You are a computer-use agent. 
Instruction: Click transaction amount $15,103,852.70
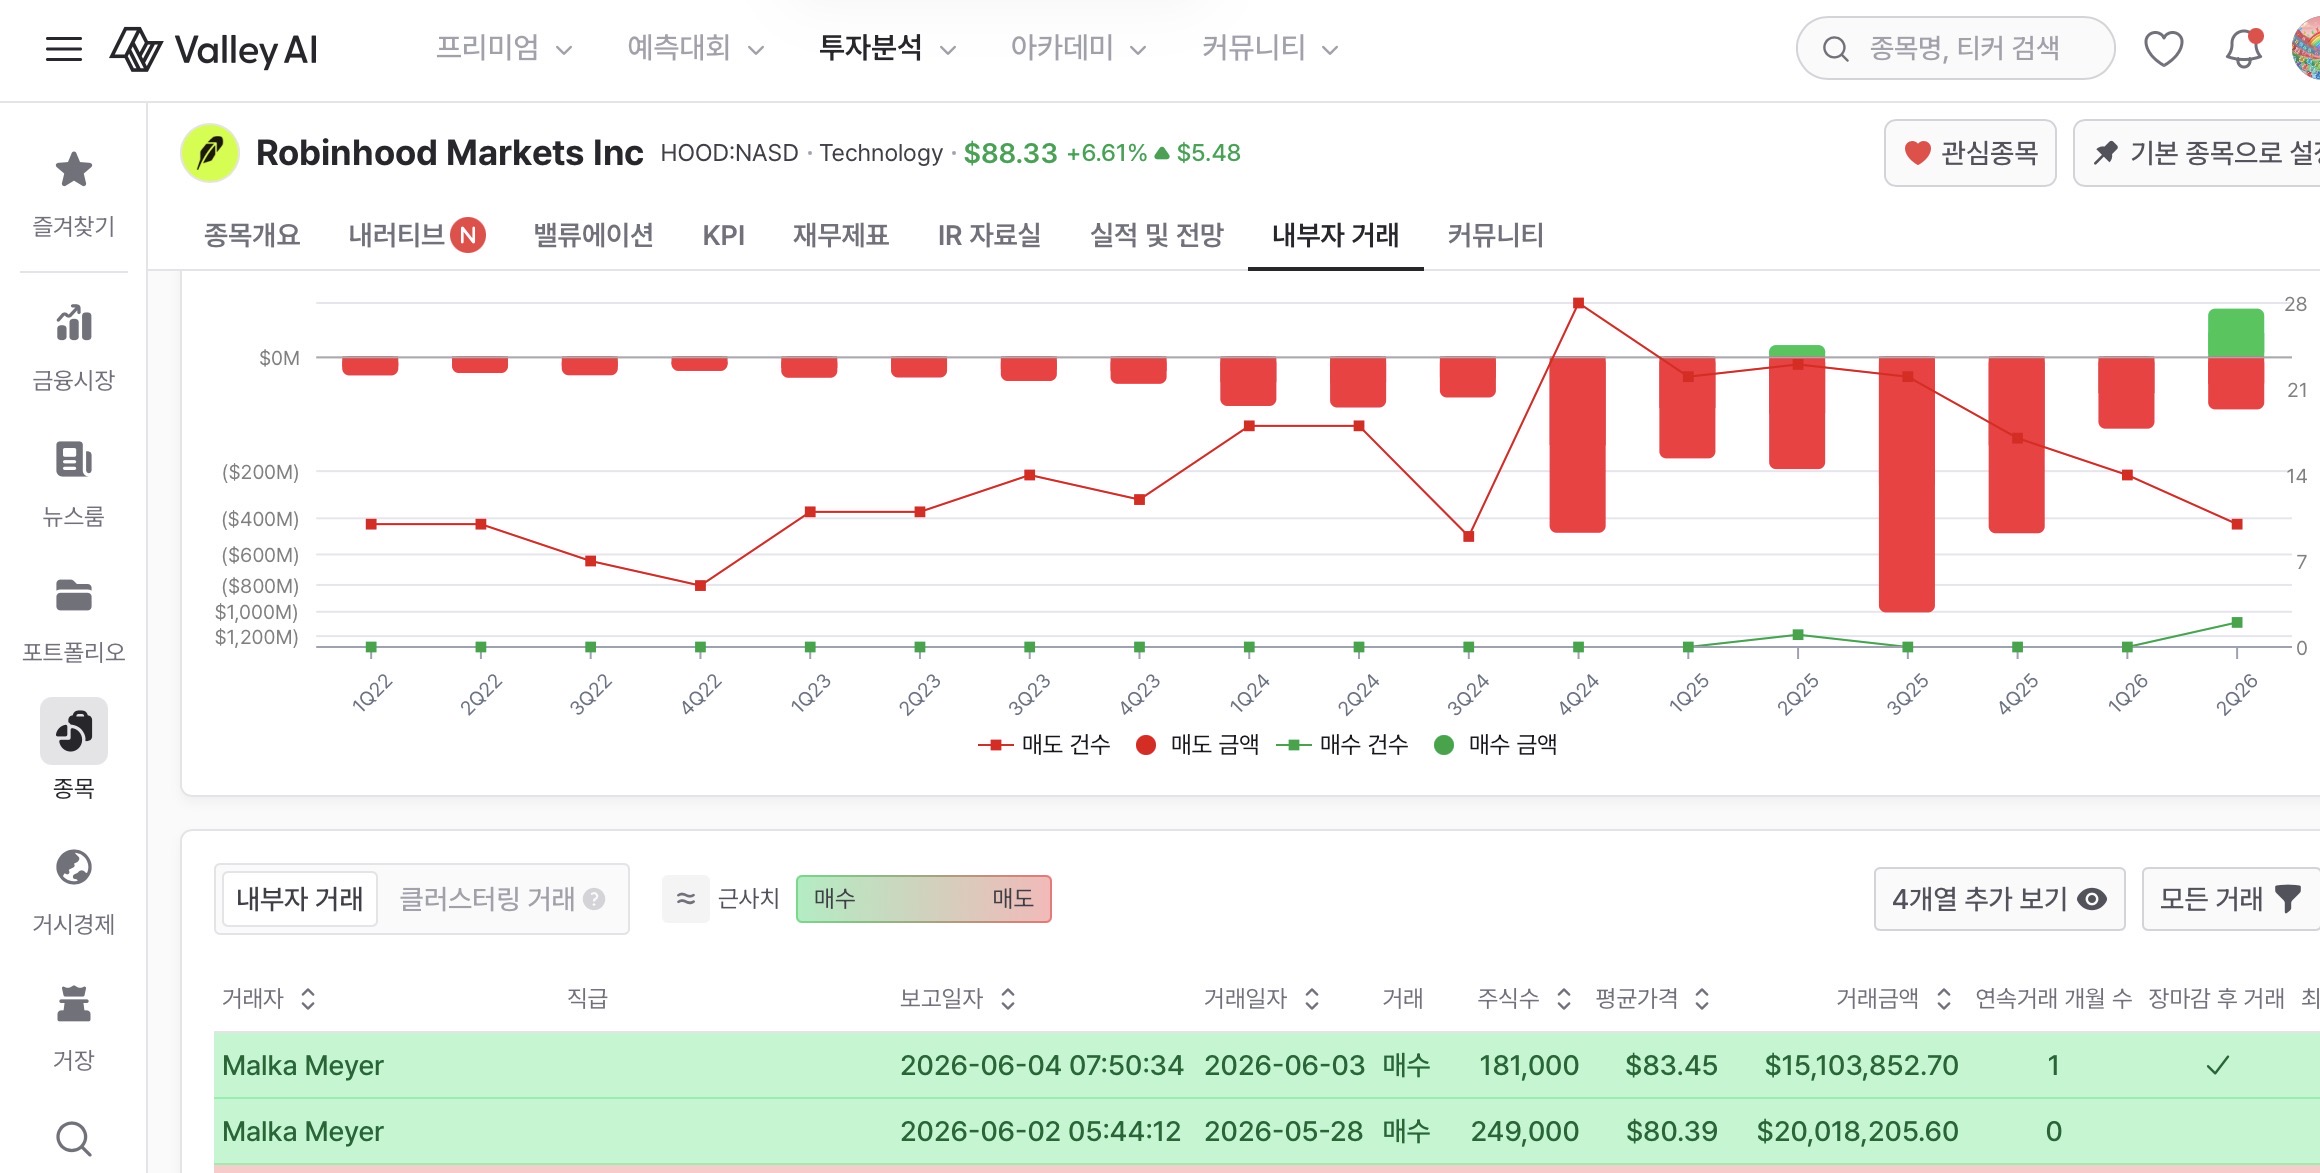(x=1861, y=1065)
